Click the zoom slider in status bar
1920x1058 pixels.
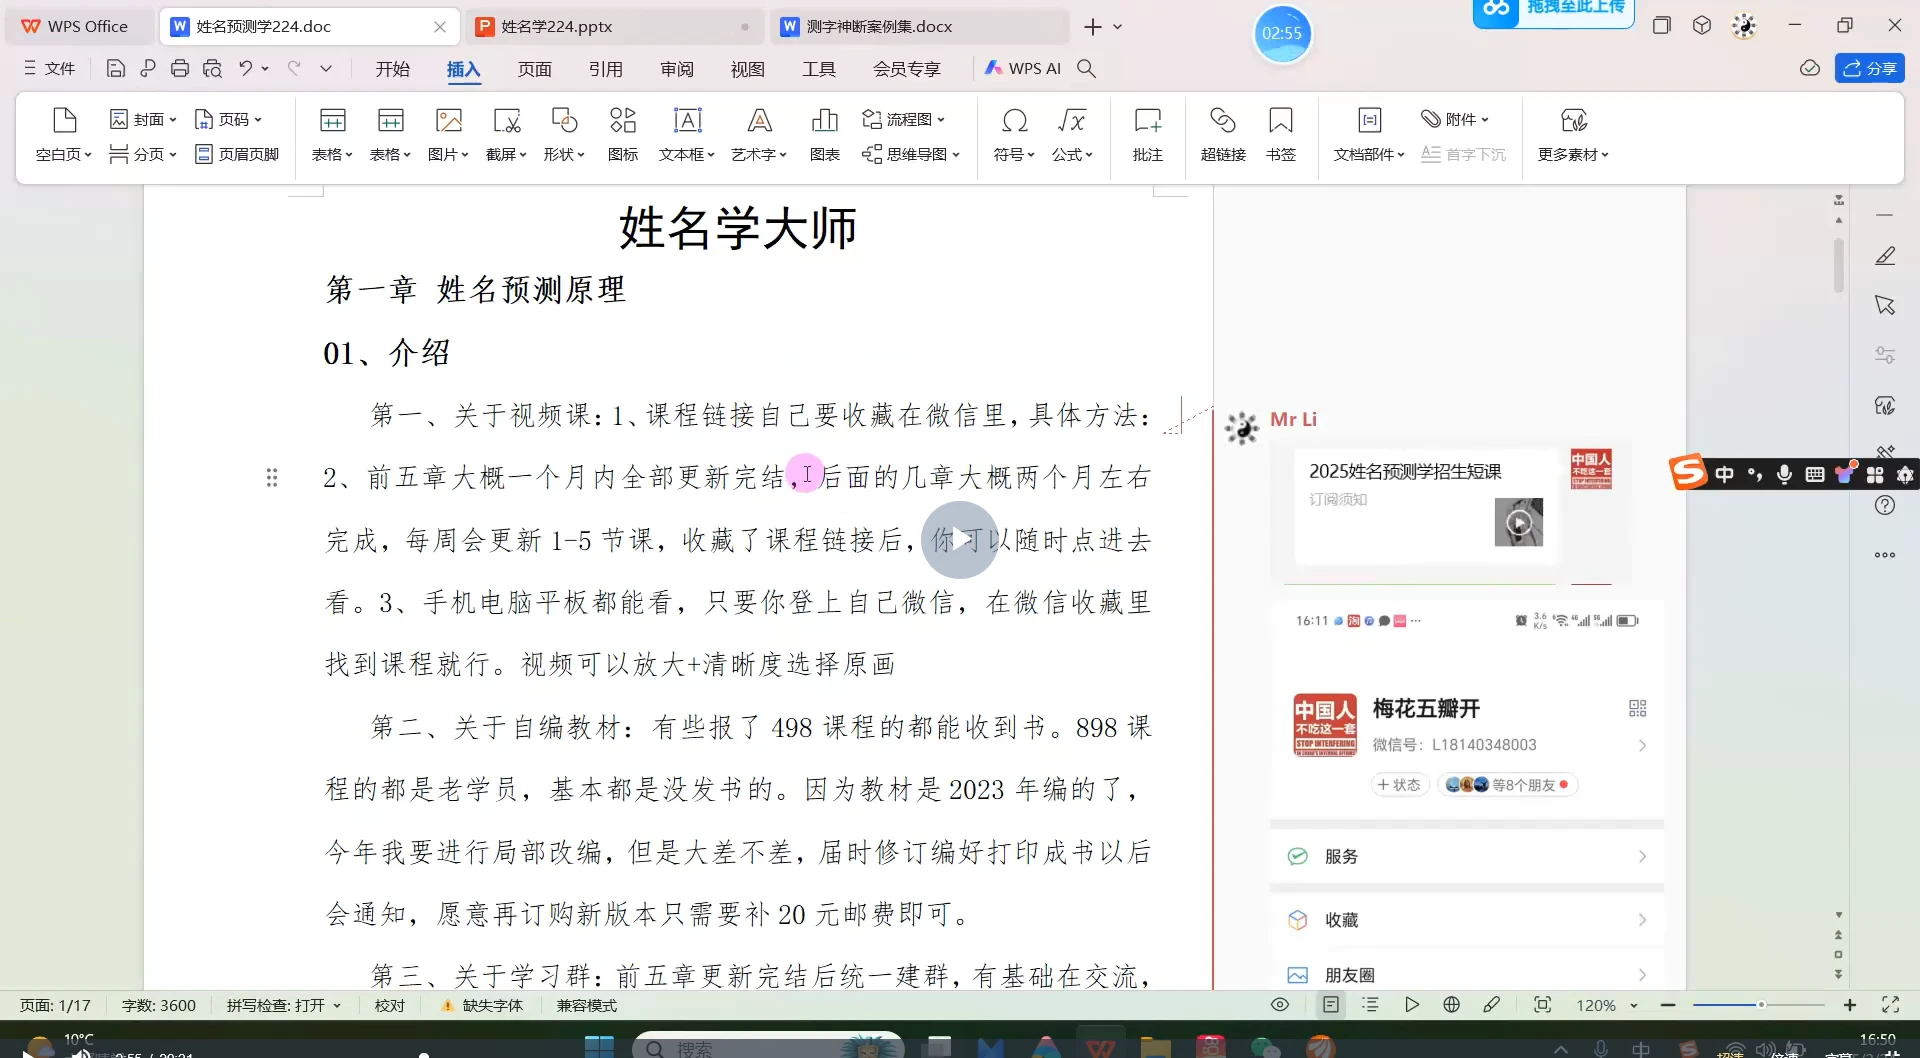pyautogui.click(x=1760, y=1005)
